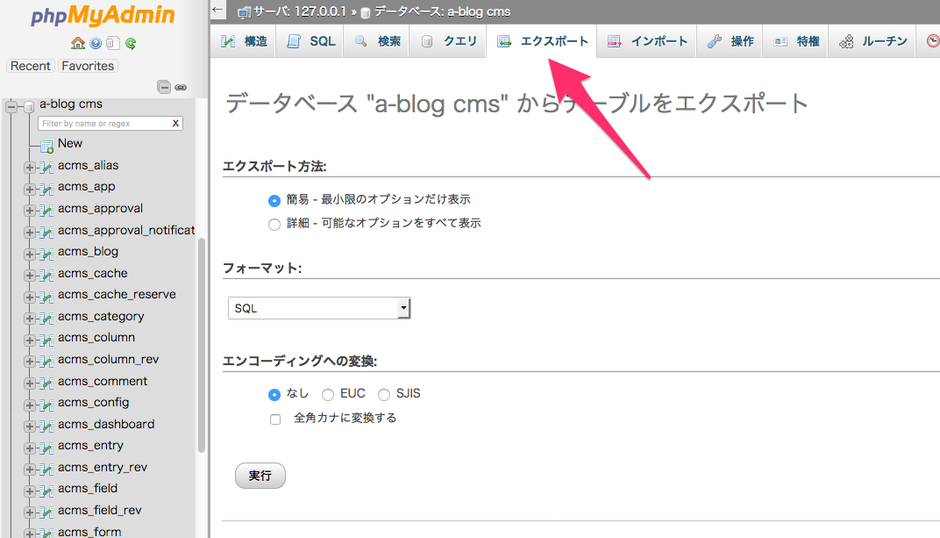Enable the full-width kana conversion checkbox

(275, 419)
